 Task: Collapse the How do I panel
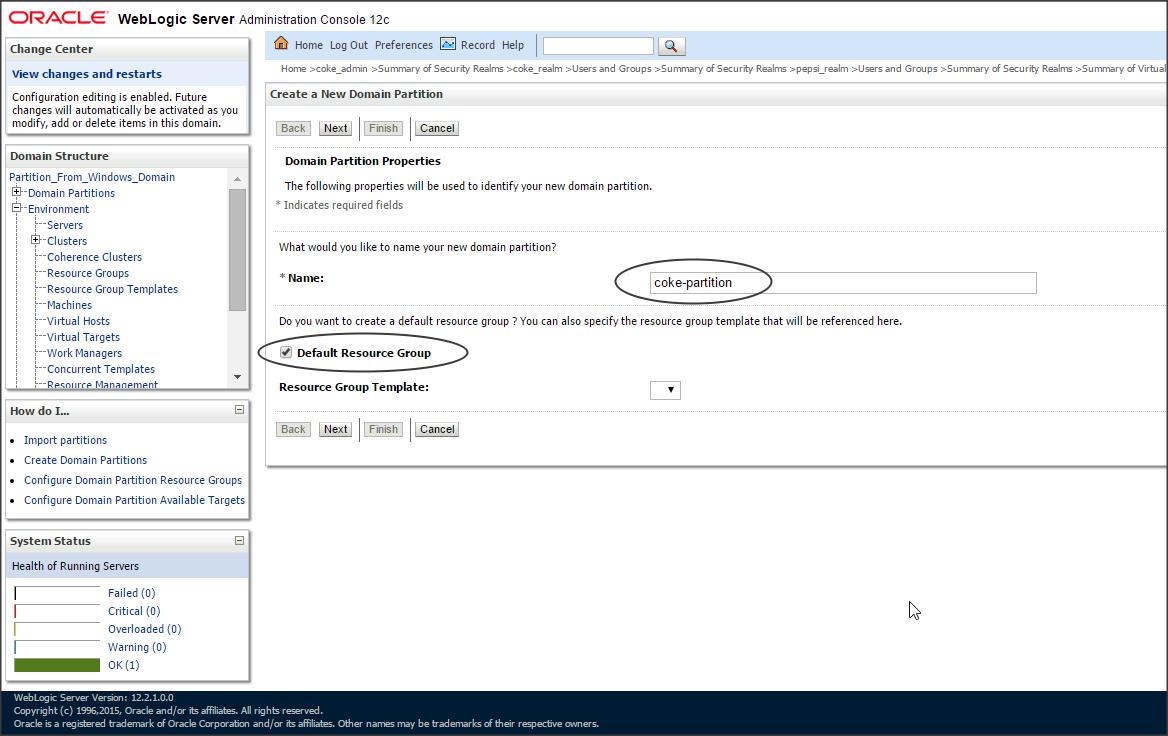click(x=239, y=410)
